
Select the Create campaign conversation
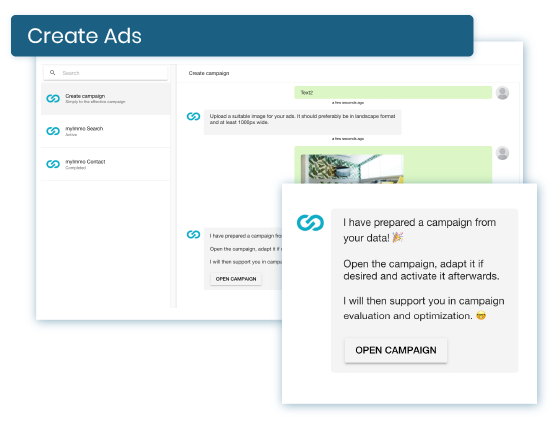coord(106,99)
